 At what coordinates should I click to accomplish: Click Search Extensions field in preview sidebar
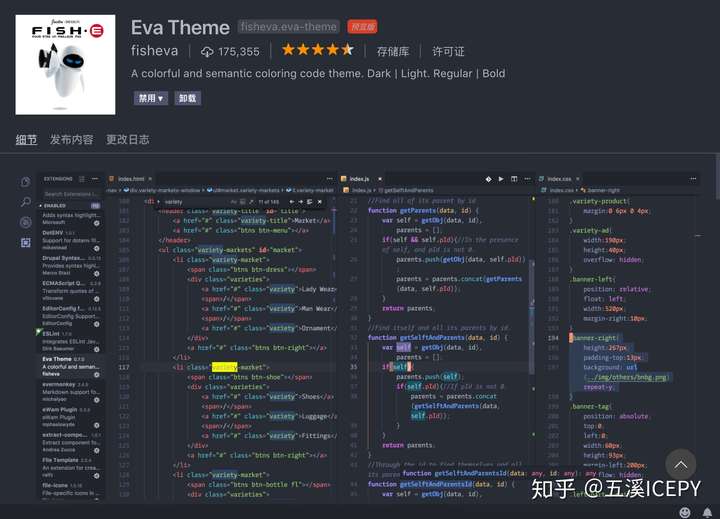pos(71,194)
